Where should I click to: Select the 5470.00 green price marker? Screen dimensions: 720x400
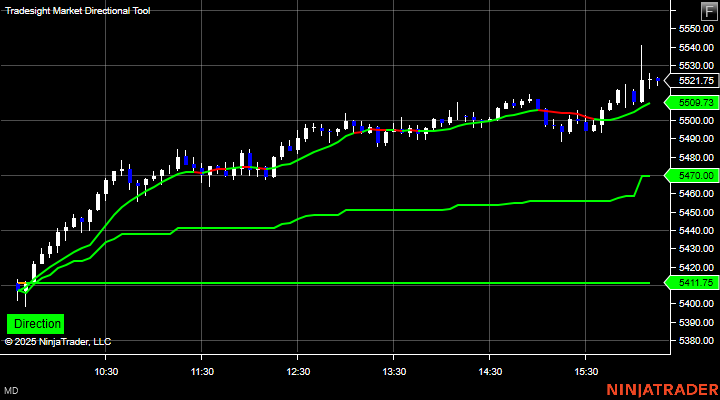coord(692,175)
